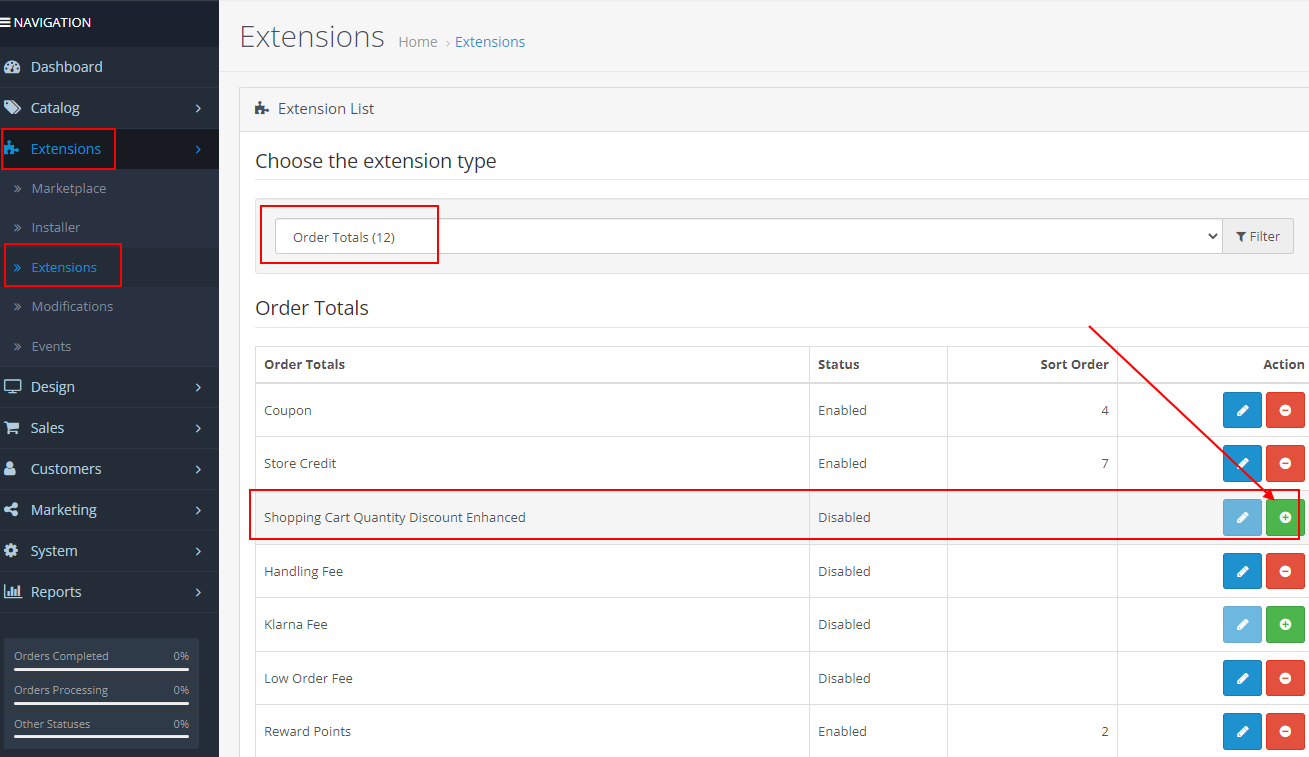Expand the Design menu

[x=109, y=387]
